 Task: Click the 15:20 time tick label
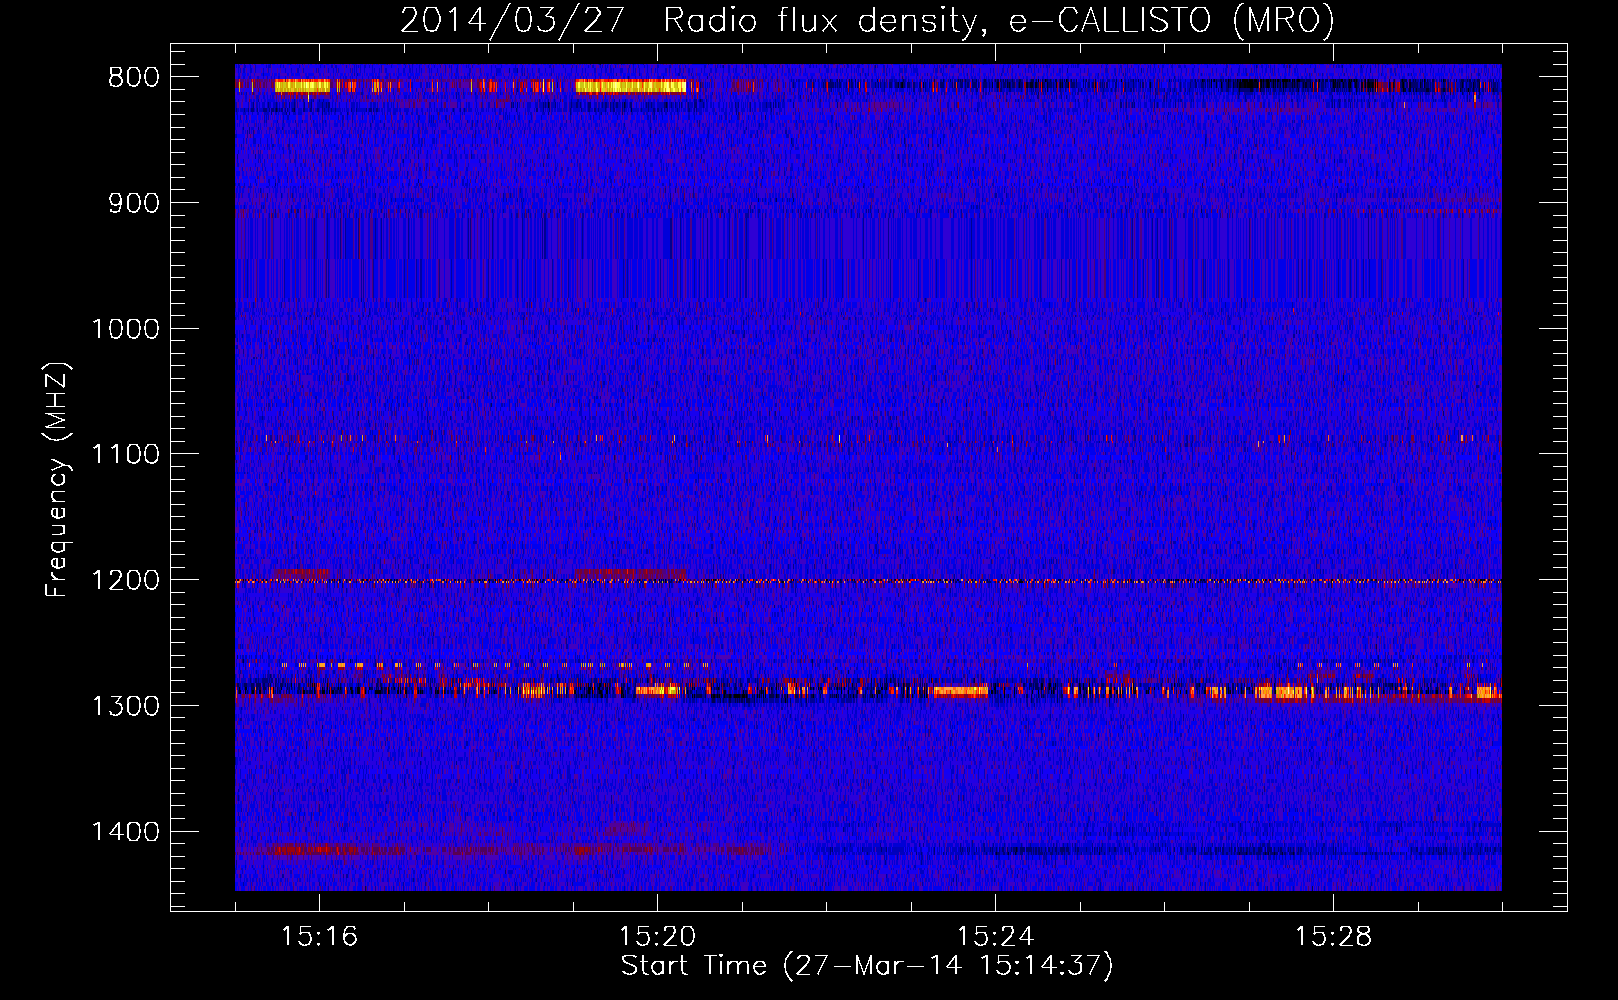657,937
